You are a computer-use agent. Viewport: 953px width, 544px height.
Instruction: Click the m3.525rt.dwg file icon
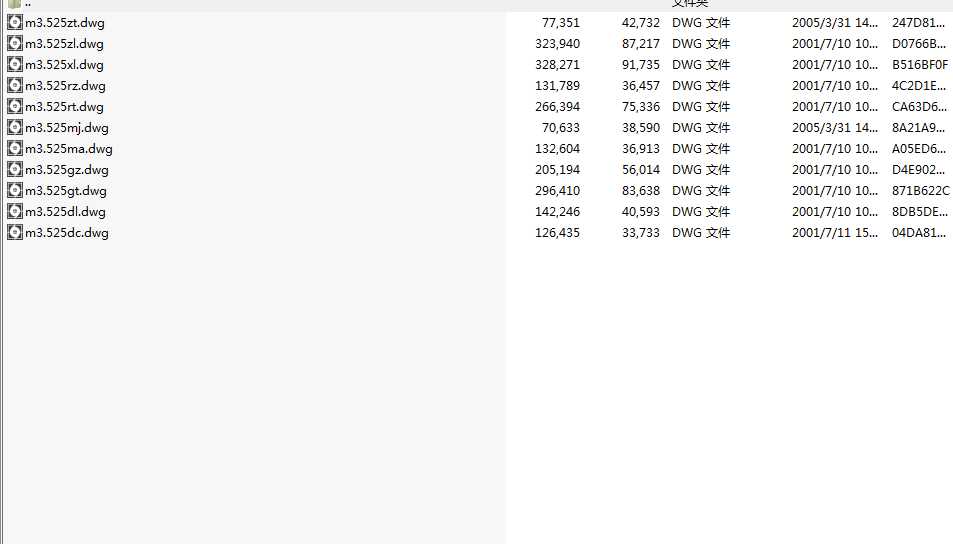pyautogui.click(x=15, y=106)
